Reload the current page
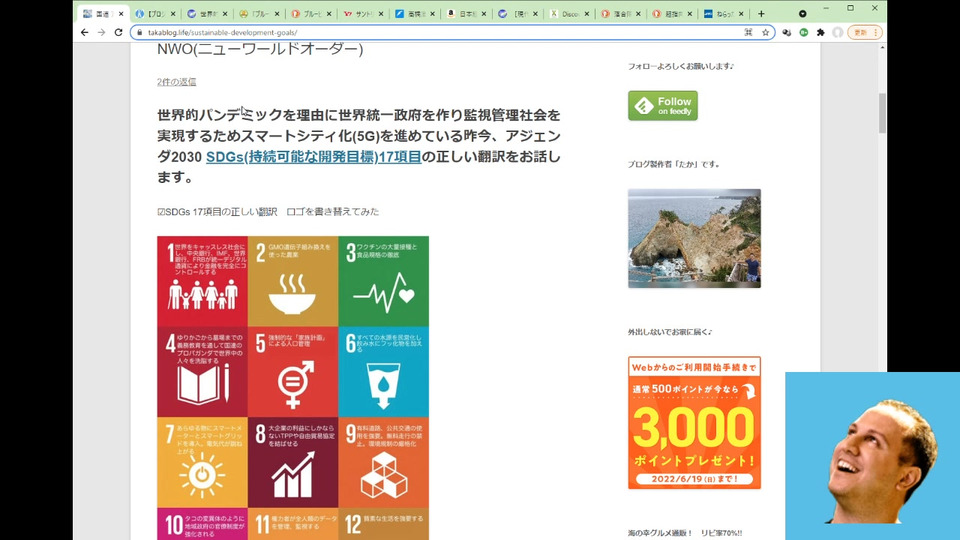 (x=118, y=32)
